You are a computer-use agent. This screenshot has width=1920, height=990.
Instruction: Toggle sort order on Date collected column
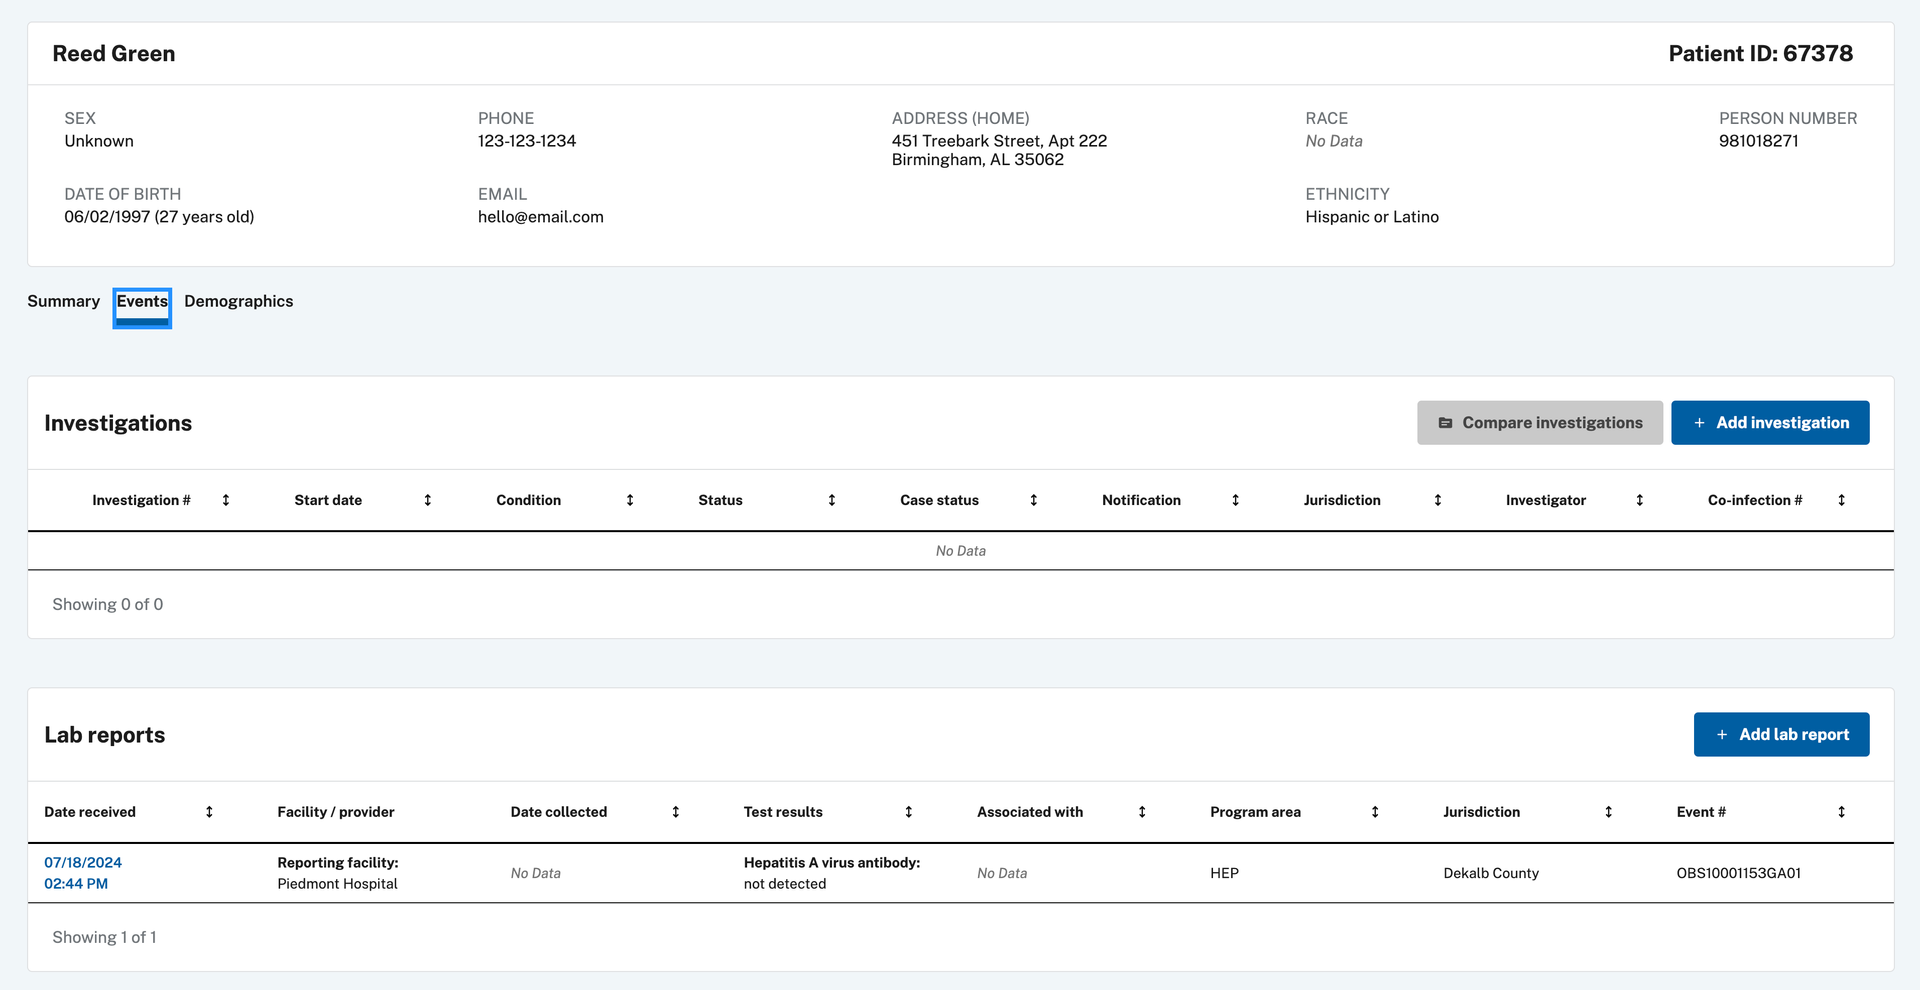675,812
